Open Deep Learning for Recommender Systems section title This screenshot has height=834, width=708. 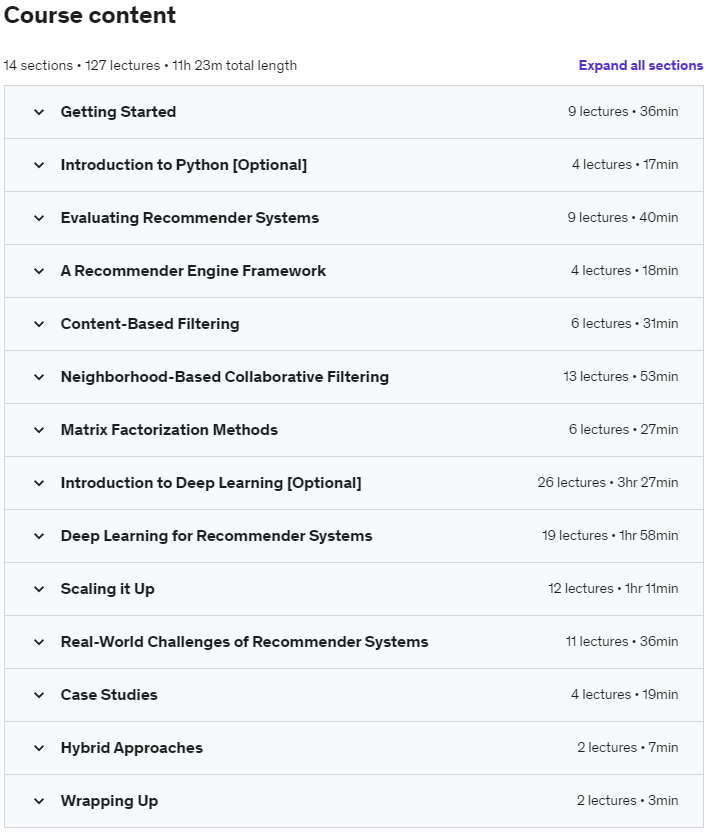pos(216,536)
